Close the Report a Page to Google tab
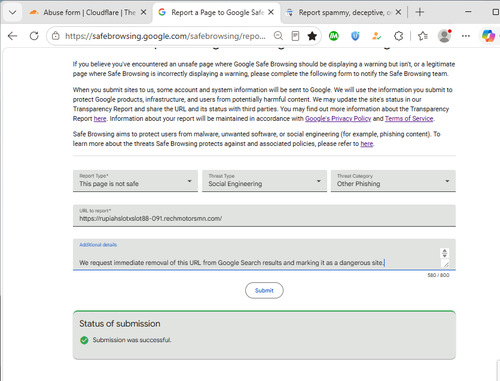This screenshot has height=381, width=500. [x=271, y=12]
